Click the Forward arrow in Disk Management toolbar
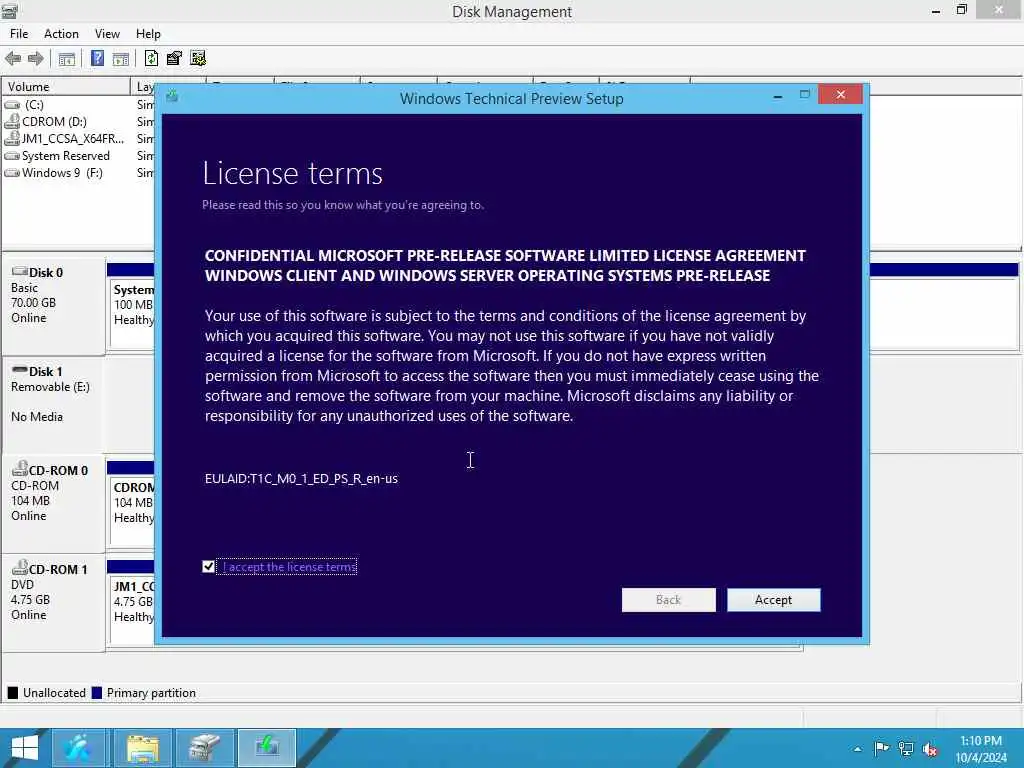The height and width of the screenshot is (768, 1024). [35, 59]
